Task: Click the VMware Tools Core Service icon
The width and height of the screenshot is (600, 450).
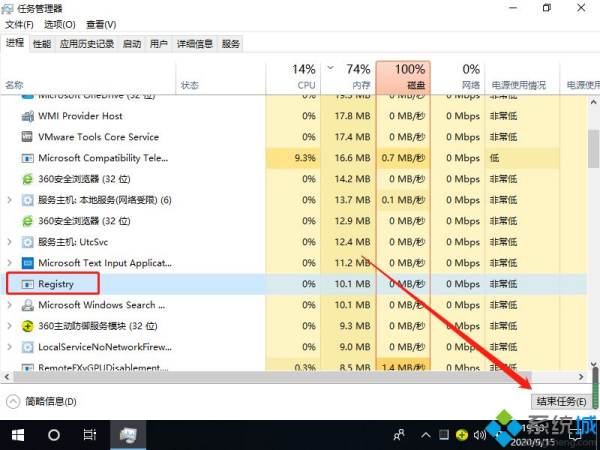Action: [x=28, y=137]
